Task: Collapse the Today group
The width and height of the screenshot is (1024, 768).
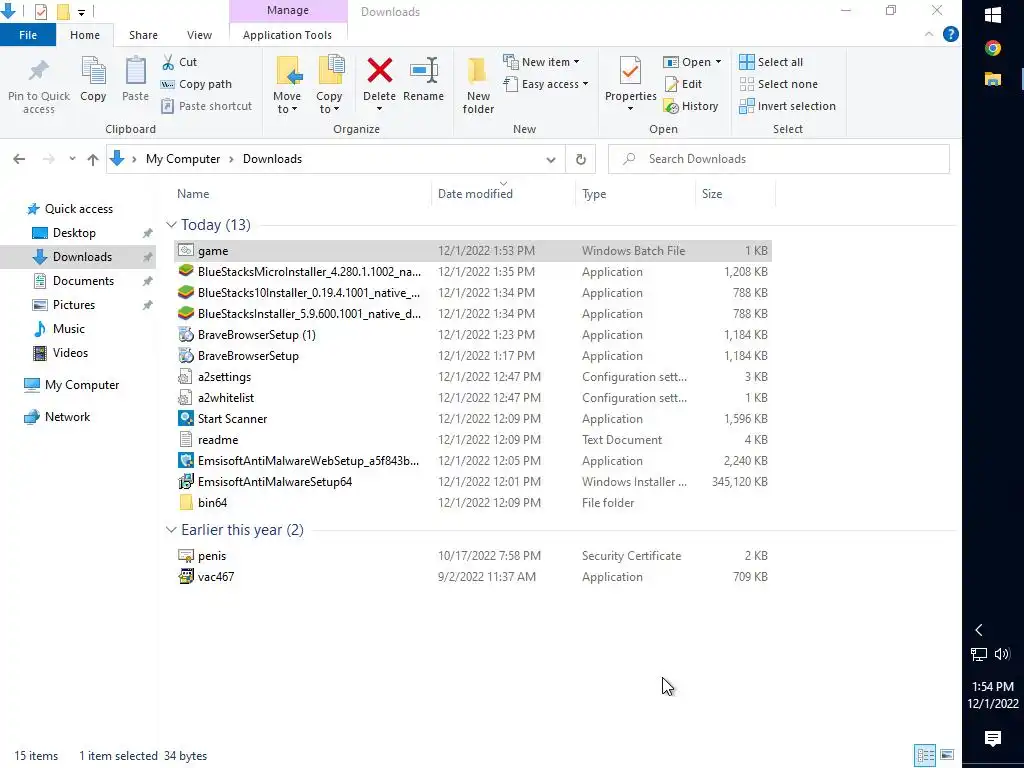Action: (171, 225)
